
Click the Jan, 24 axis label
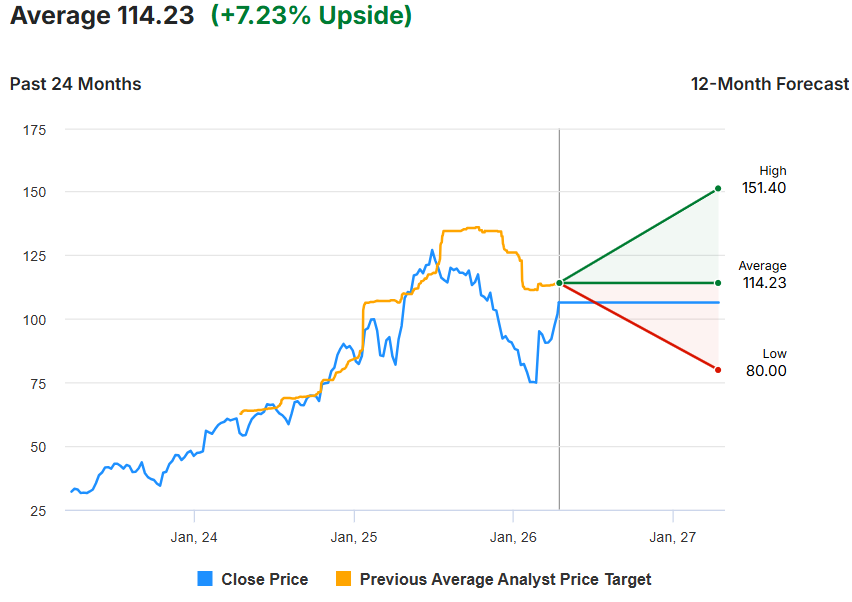[195, 537]
